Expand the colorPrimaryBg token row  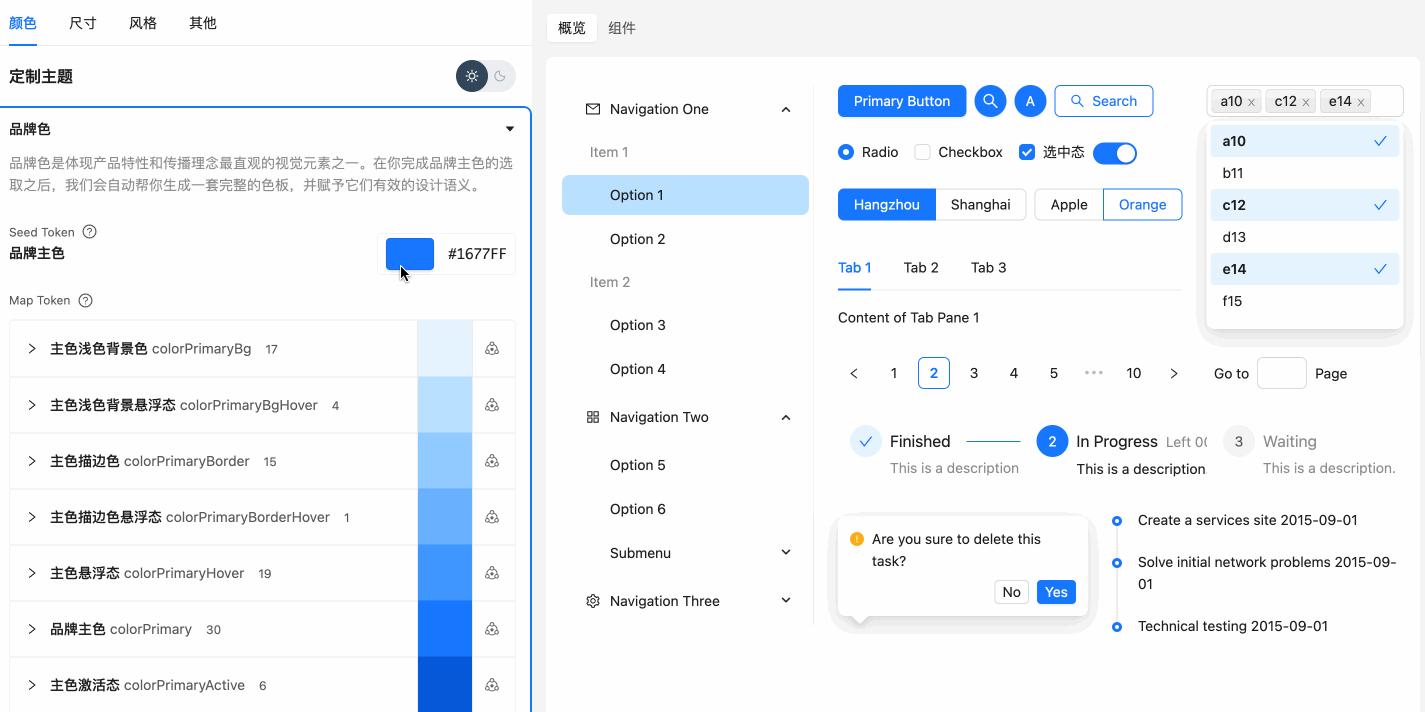pos(31,349)
